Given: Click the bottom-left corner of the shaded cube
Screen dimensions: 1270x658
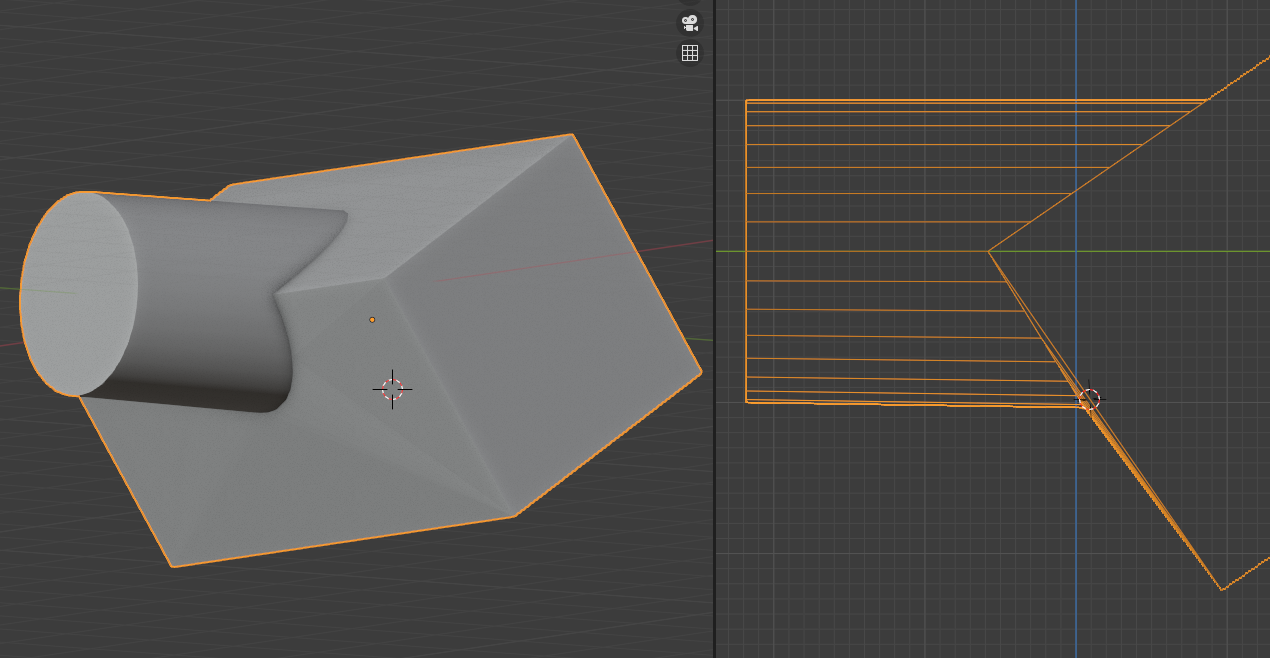Looking at the screenshot, I should coord(173,567).
